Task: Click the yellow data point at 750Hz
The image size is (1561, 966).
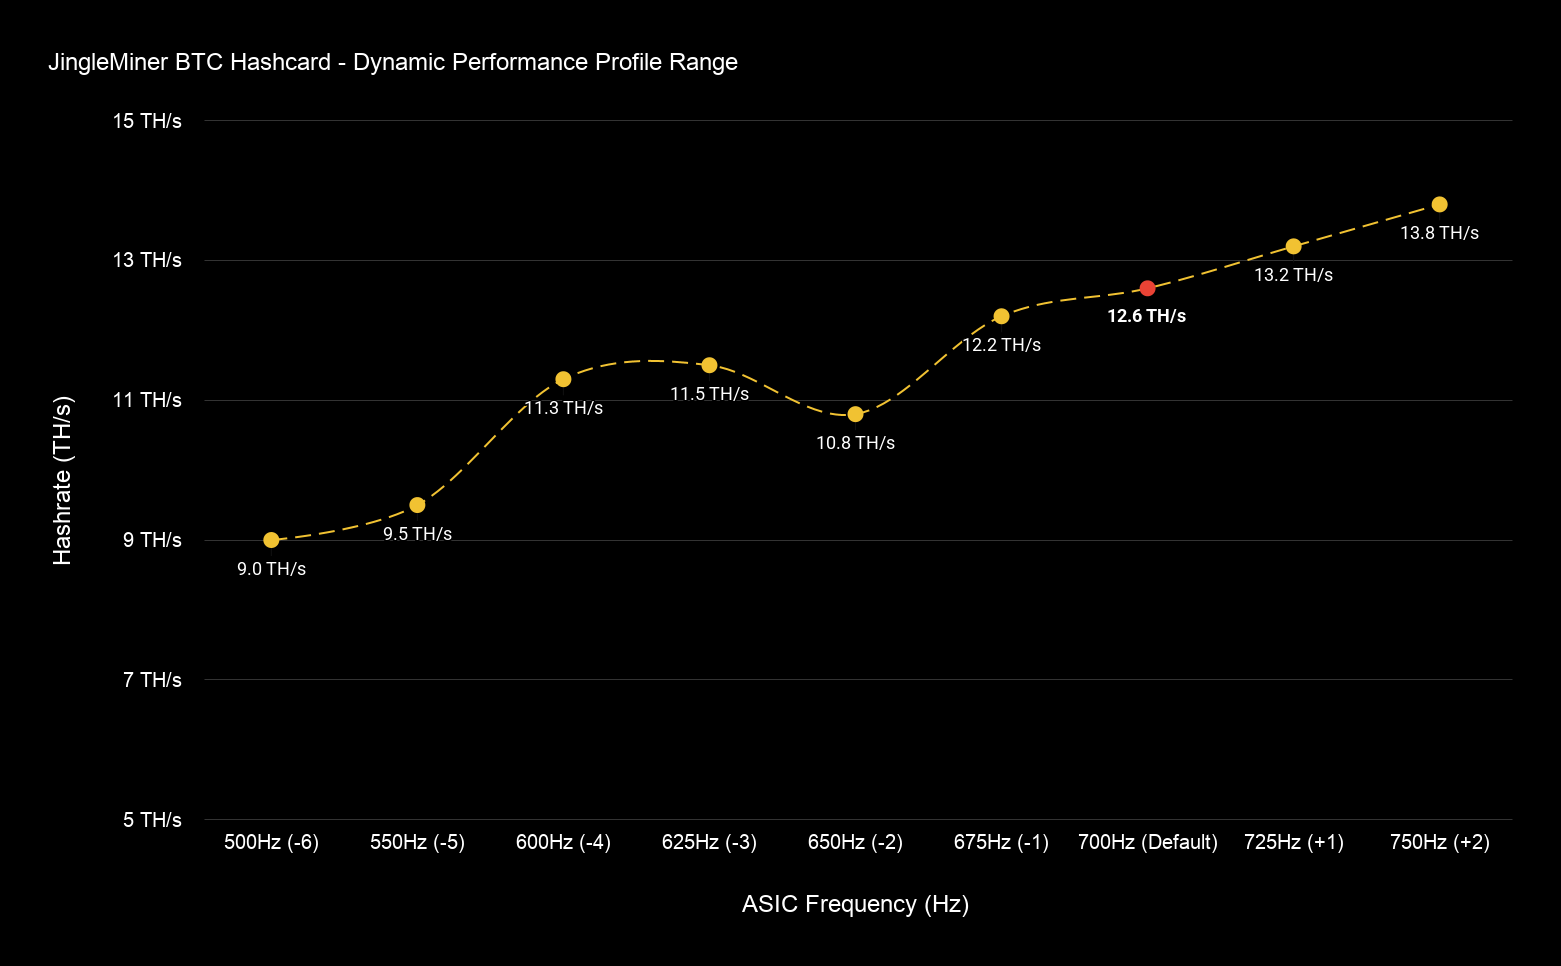Action: (1439, 204)
